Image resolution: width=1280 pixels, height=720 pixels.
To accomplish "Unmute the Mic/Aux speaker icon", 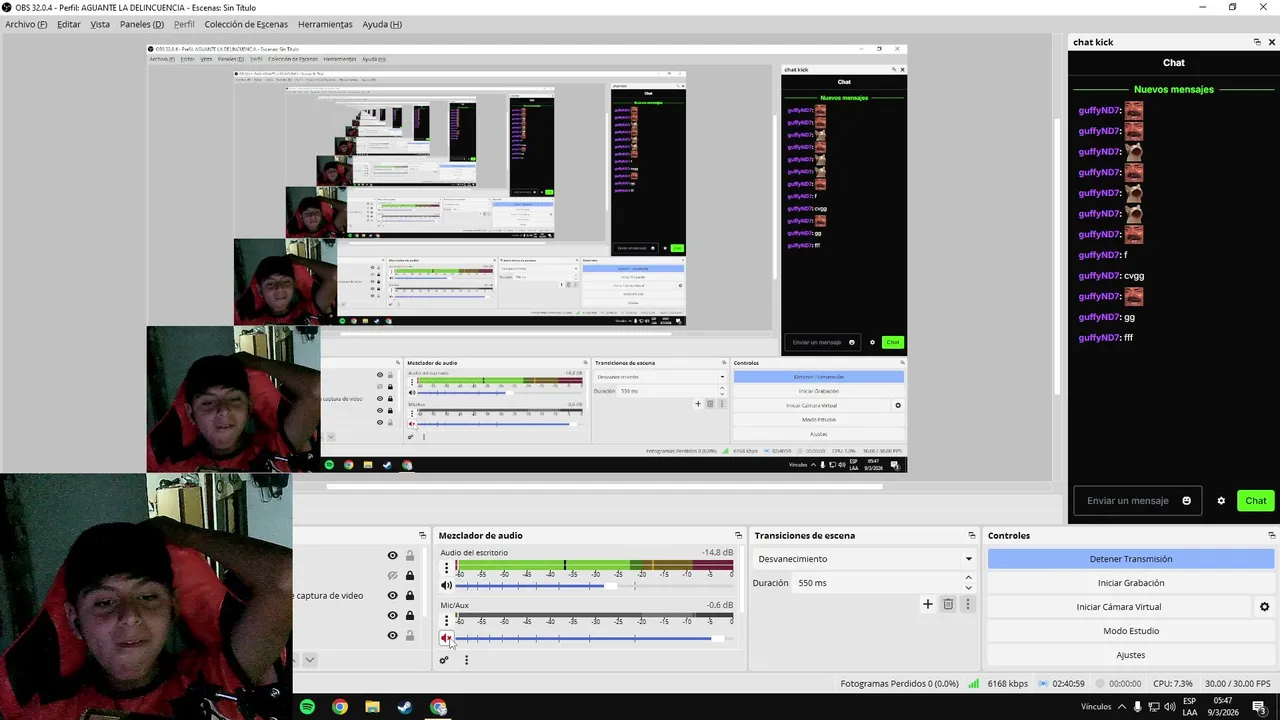I will [446, 637].
